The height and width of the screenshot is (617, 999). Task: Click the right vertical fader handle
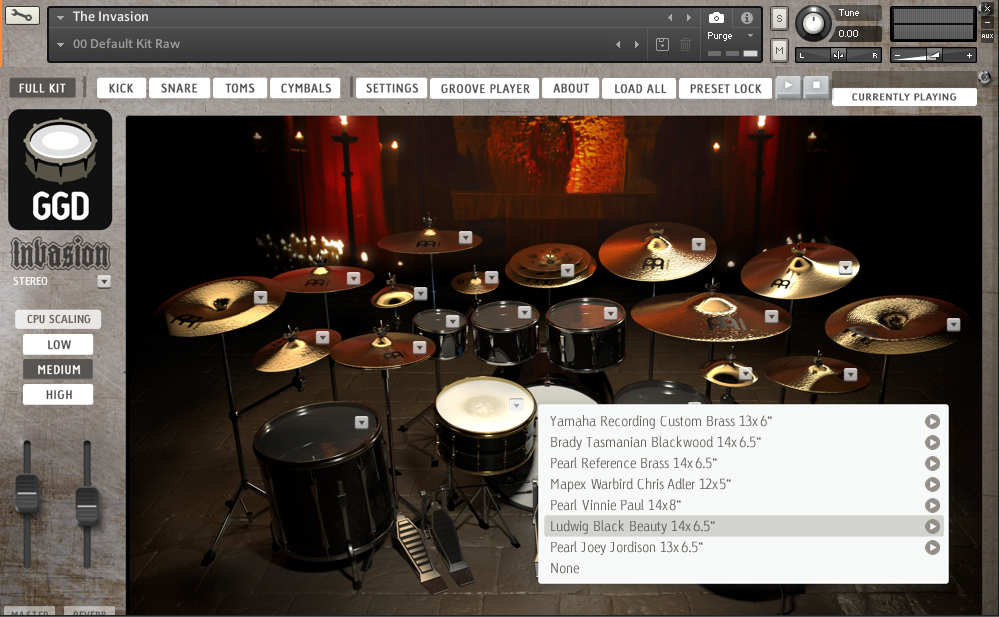[x=87, y=505]
